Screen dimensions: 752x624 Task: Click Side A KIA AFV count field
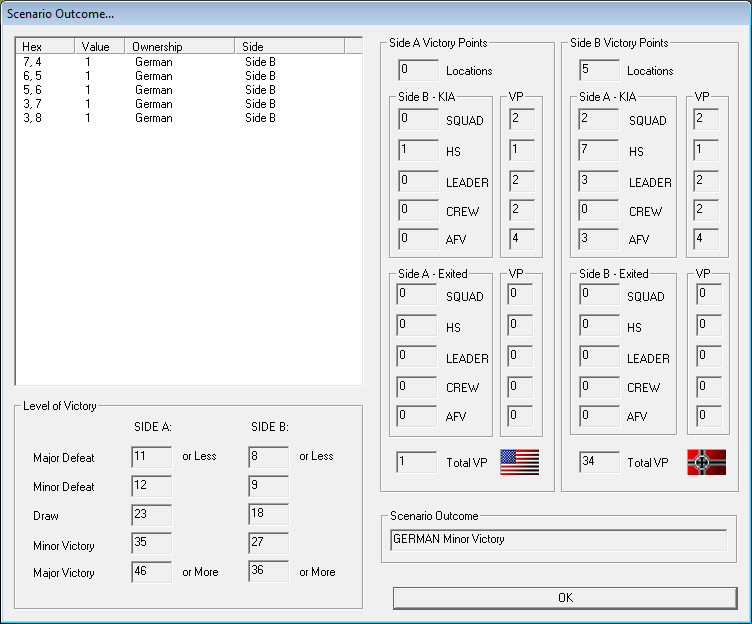[599, 239]
